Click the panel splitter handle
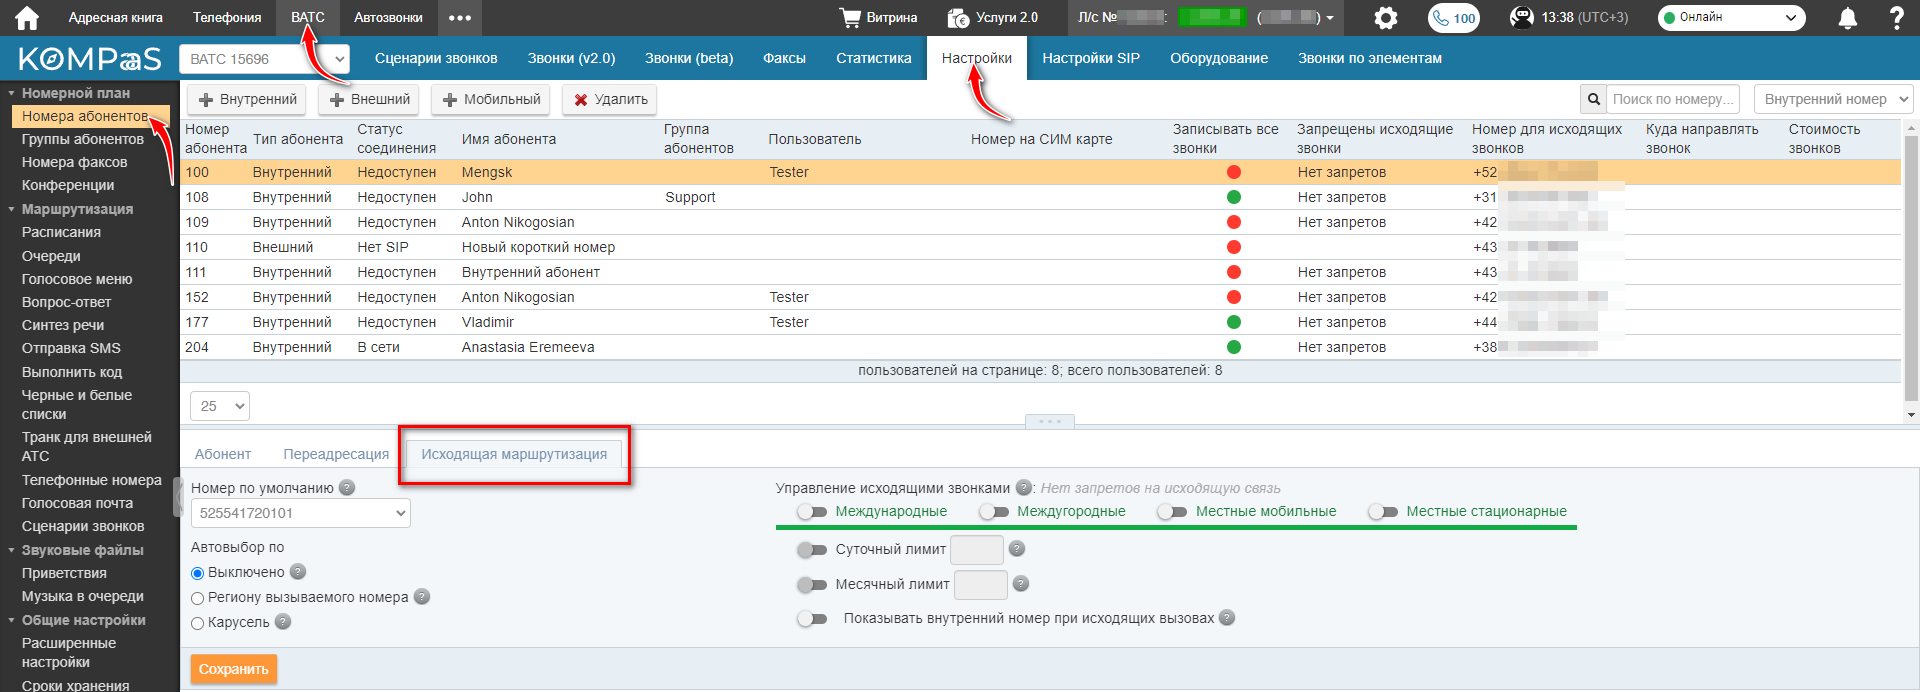The width and height of the screenshot is (1920, 692). [1050, 421]
